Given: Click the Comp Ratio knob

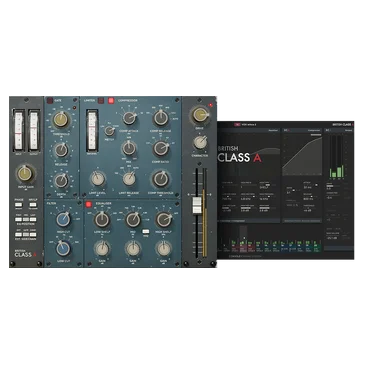Looking at the screenshot, I should (x=161, y=149).
